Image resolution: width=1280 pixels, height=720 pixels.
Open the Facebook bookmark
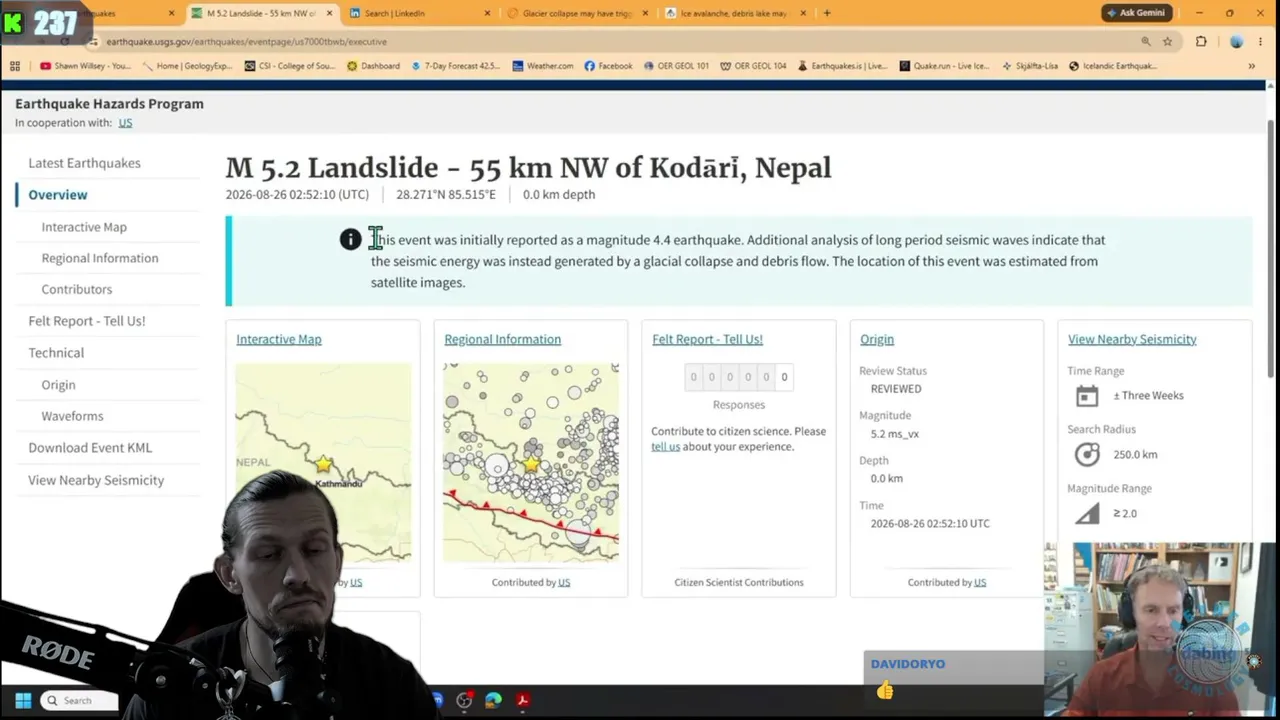click(x=608, y=66)
